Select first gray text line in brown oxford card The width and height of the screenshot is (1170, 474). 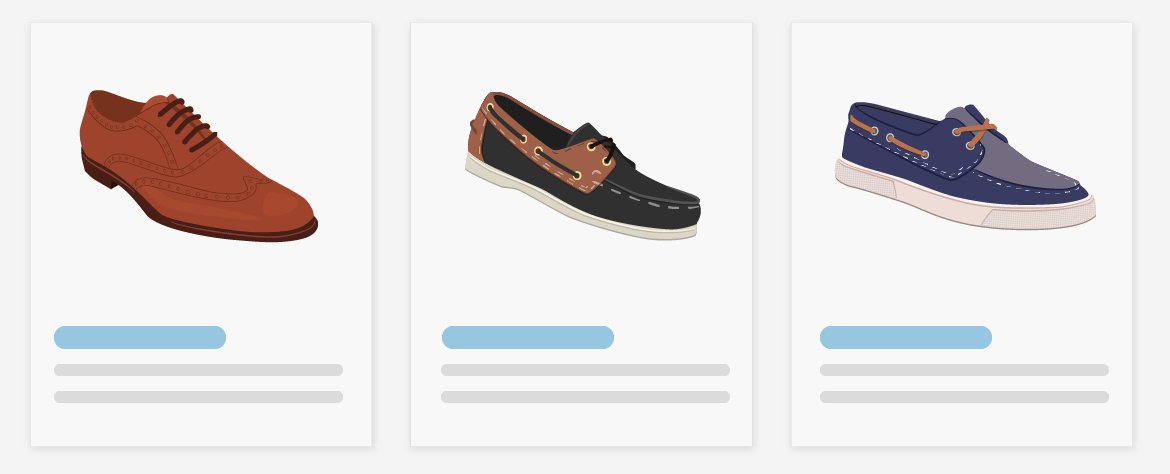(x=198, y=370)
